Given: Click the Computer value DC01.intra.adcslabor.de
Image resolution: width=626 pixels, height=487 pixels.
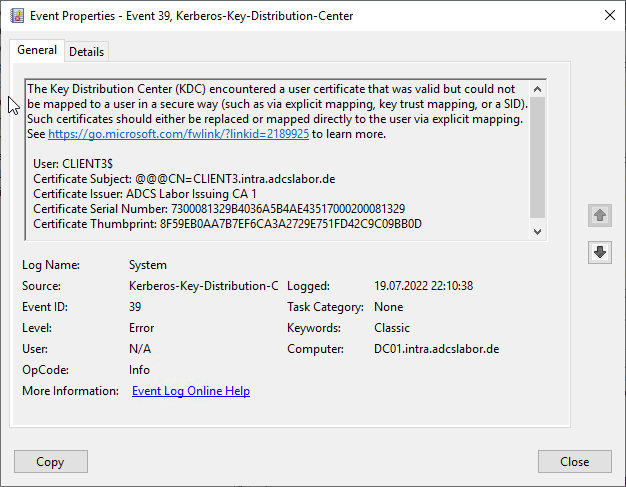Looking at the screenshot, I should pos(436,349).
